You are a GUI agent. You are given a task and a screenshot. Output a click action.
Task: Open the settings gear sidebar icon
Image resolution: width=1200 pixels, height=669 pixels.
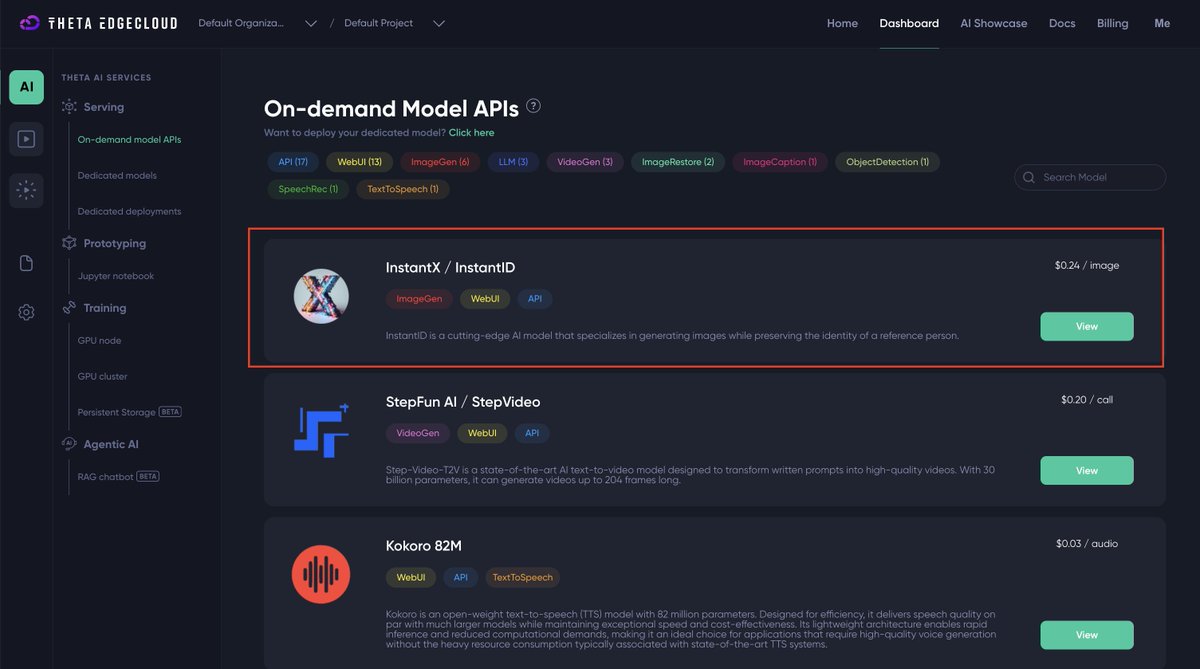pos(26,312)
